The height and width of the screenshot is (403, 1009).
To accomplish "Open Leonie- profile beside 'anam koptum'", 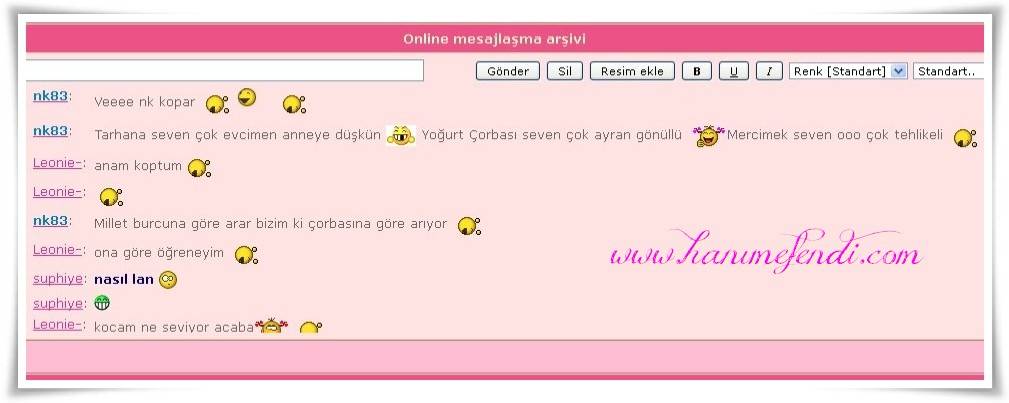I will [x=57, y=162].
